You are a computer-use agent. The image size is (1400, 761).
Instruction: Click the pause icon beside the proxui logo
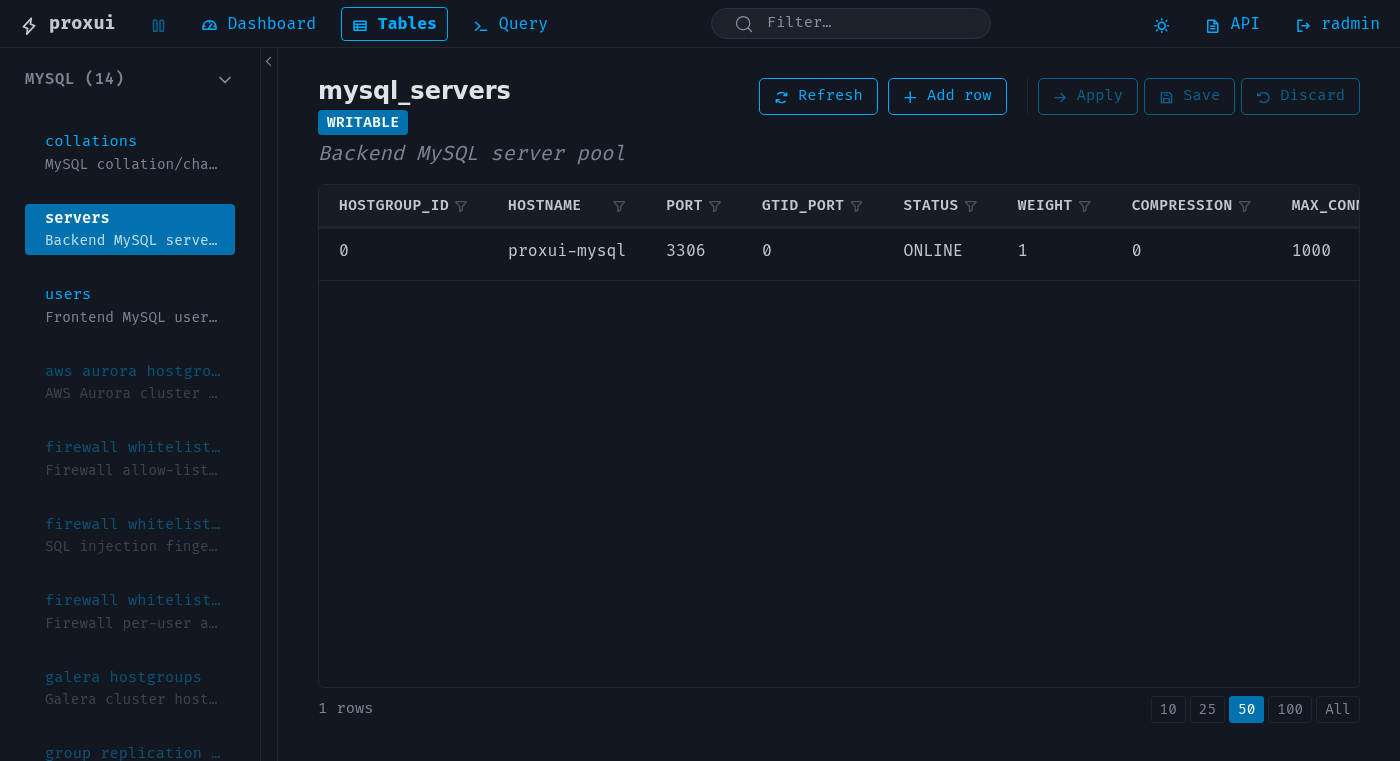pyautogui.click(x=158, y=24)
